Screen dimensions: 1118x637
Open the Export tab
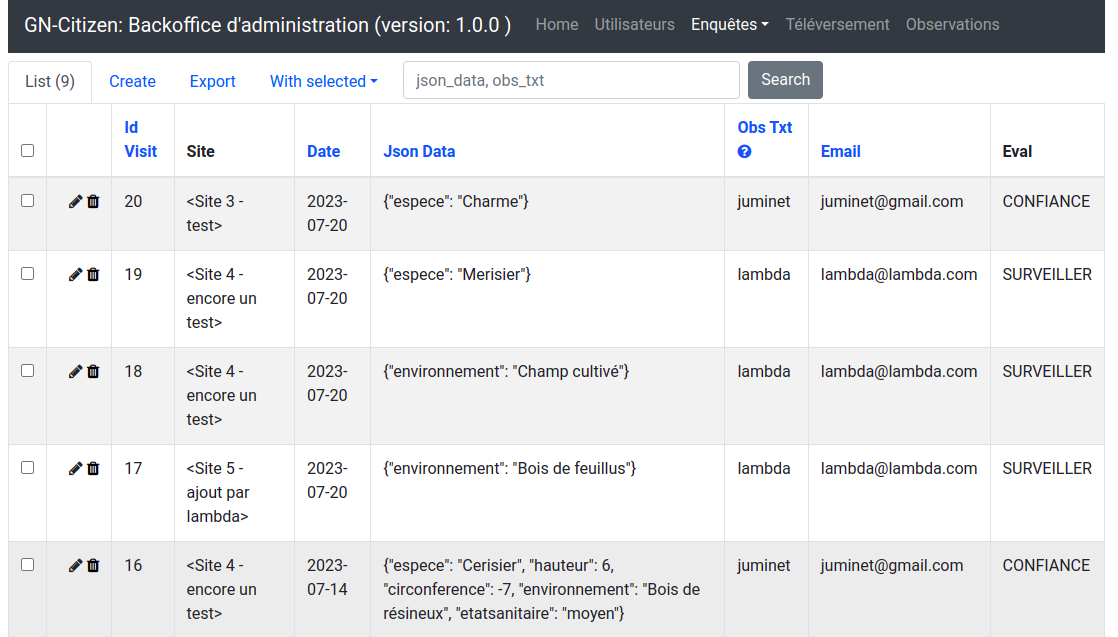click(x=212, y=82)
